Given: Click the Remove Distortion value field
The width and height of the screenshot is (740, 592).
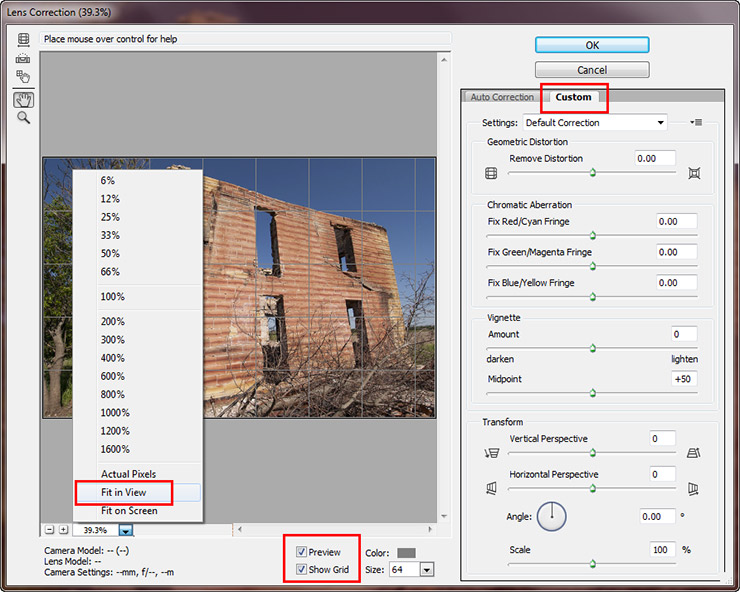Looking at the screenshot, I should pos(655,159).
